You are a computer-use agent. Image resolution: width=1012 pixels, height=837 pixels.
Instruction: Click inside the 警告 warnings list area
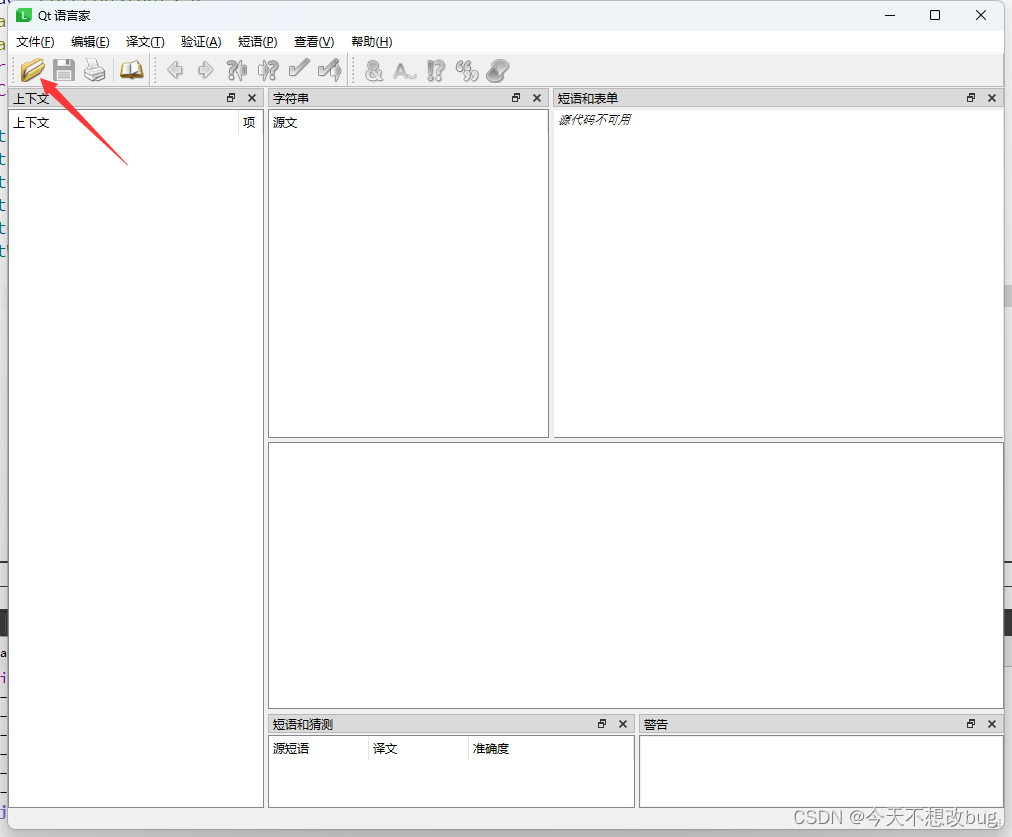pos(821,771)
